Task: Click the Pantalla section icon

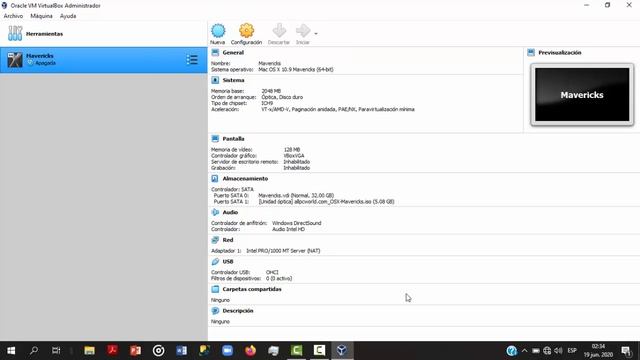Action: pos(215,139)
